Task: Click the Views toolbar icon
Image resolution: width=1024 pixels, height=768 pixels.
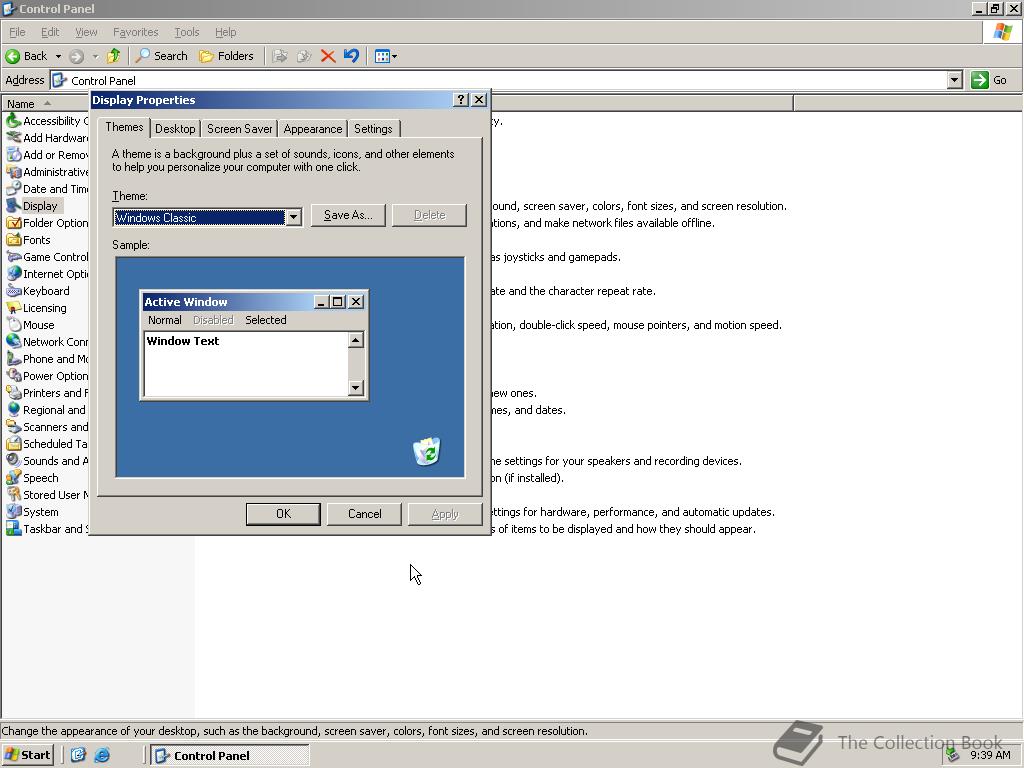Action: pyautogui.click(x=382, y=56)
